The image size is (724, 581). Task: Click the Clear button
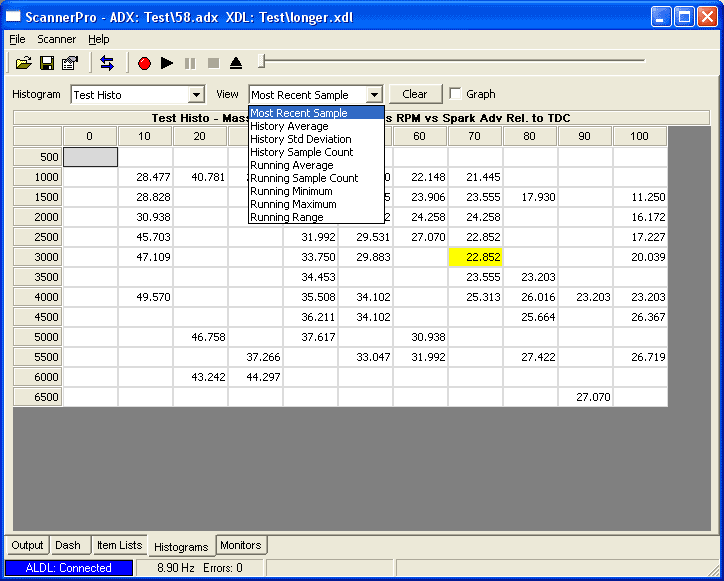click(415, 94)
